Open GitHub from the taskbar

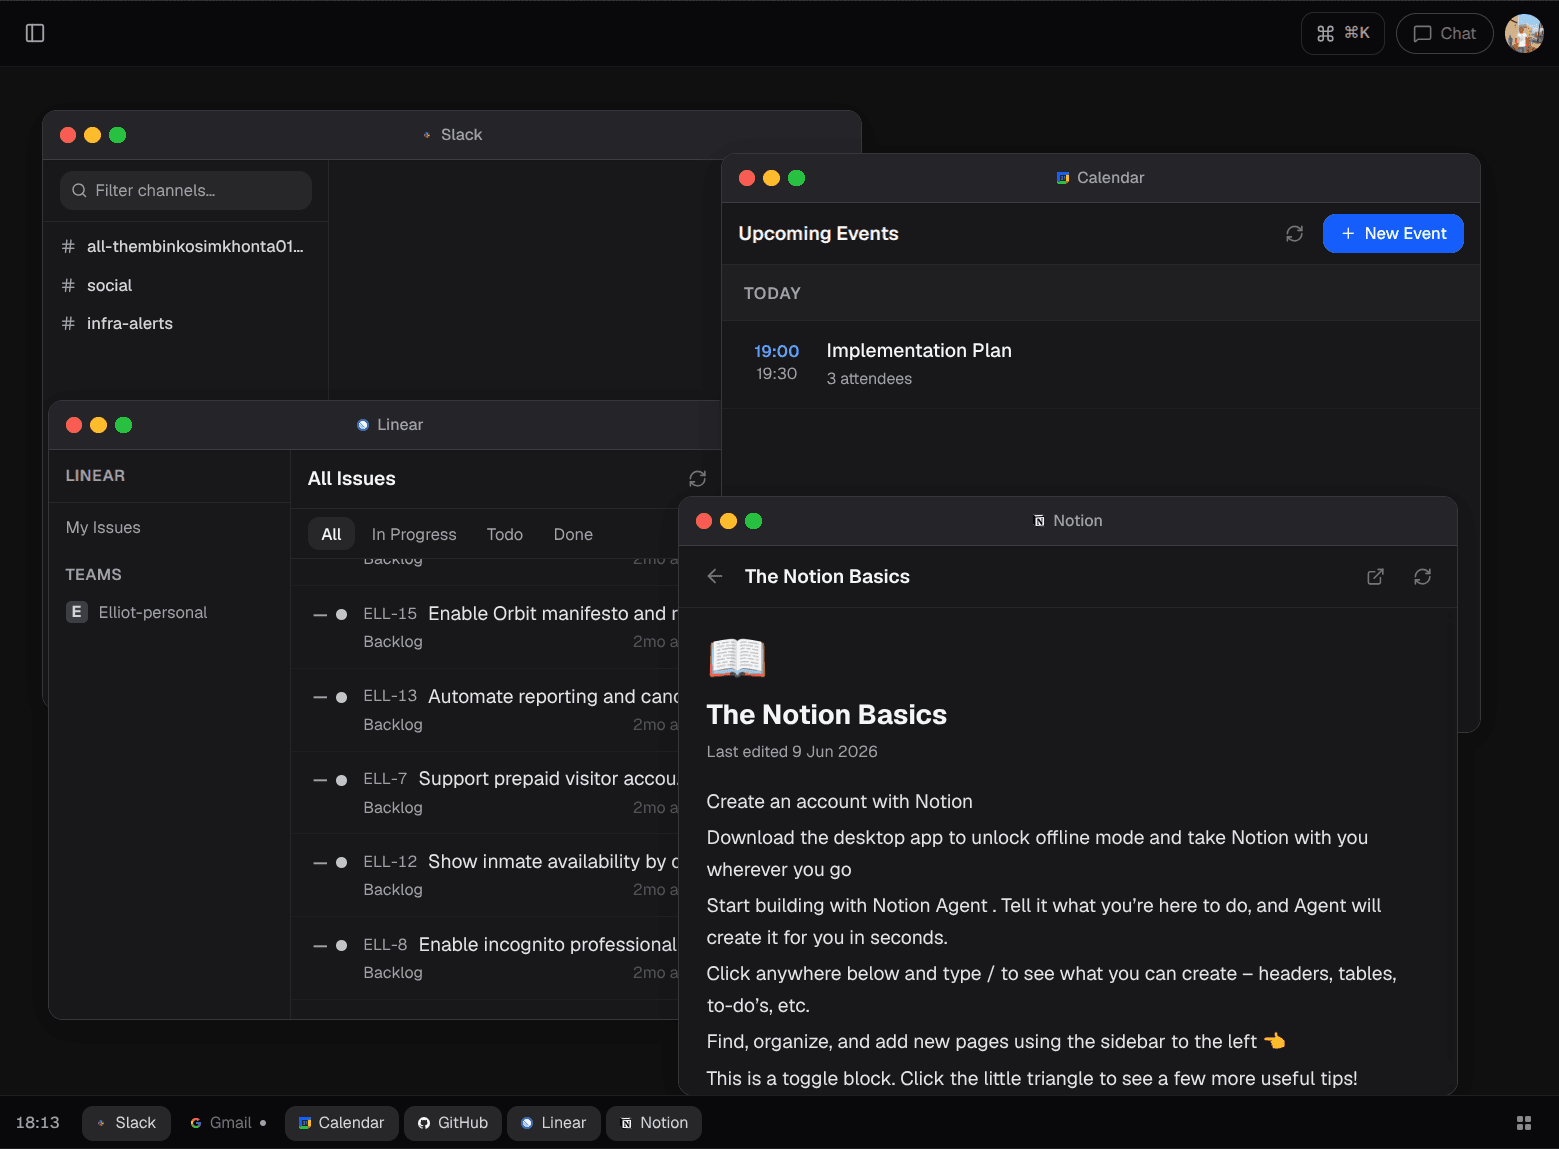453,1123
